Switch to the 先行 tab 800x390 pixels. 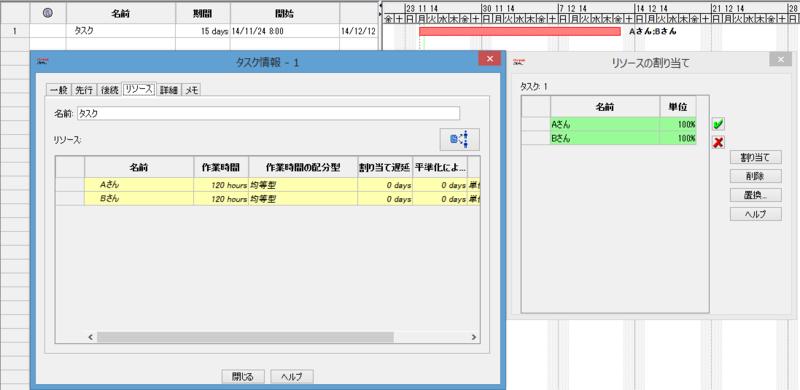84,90
